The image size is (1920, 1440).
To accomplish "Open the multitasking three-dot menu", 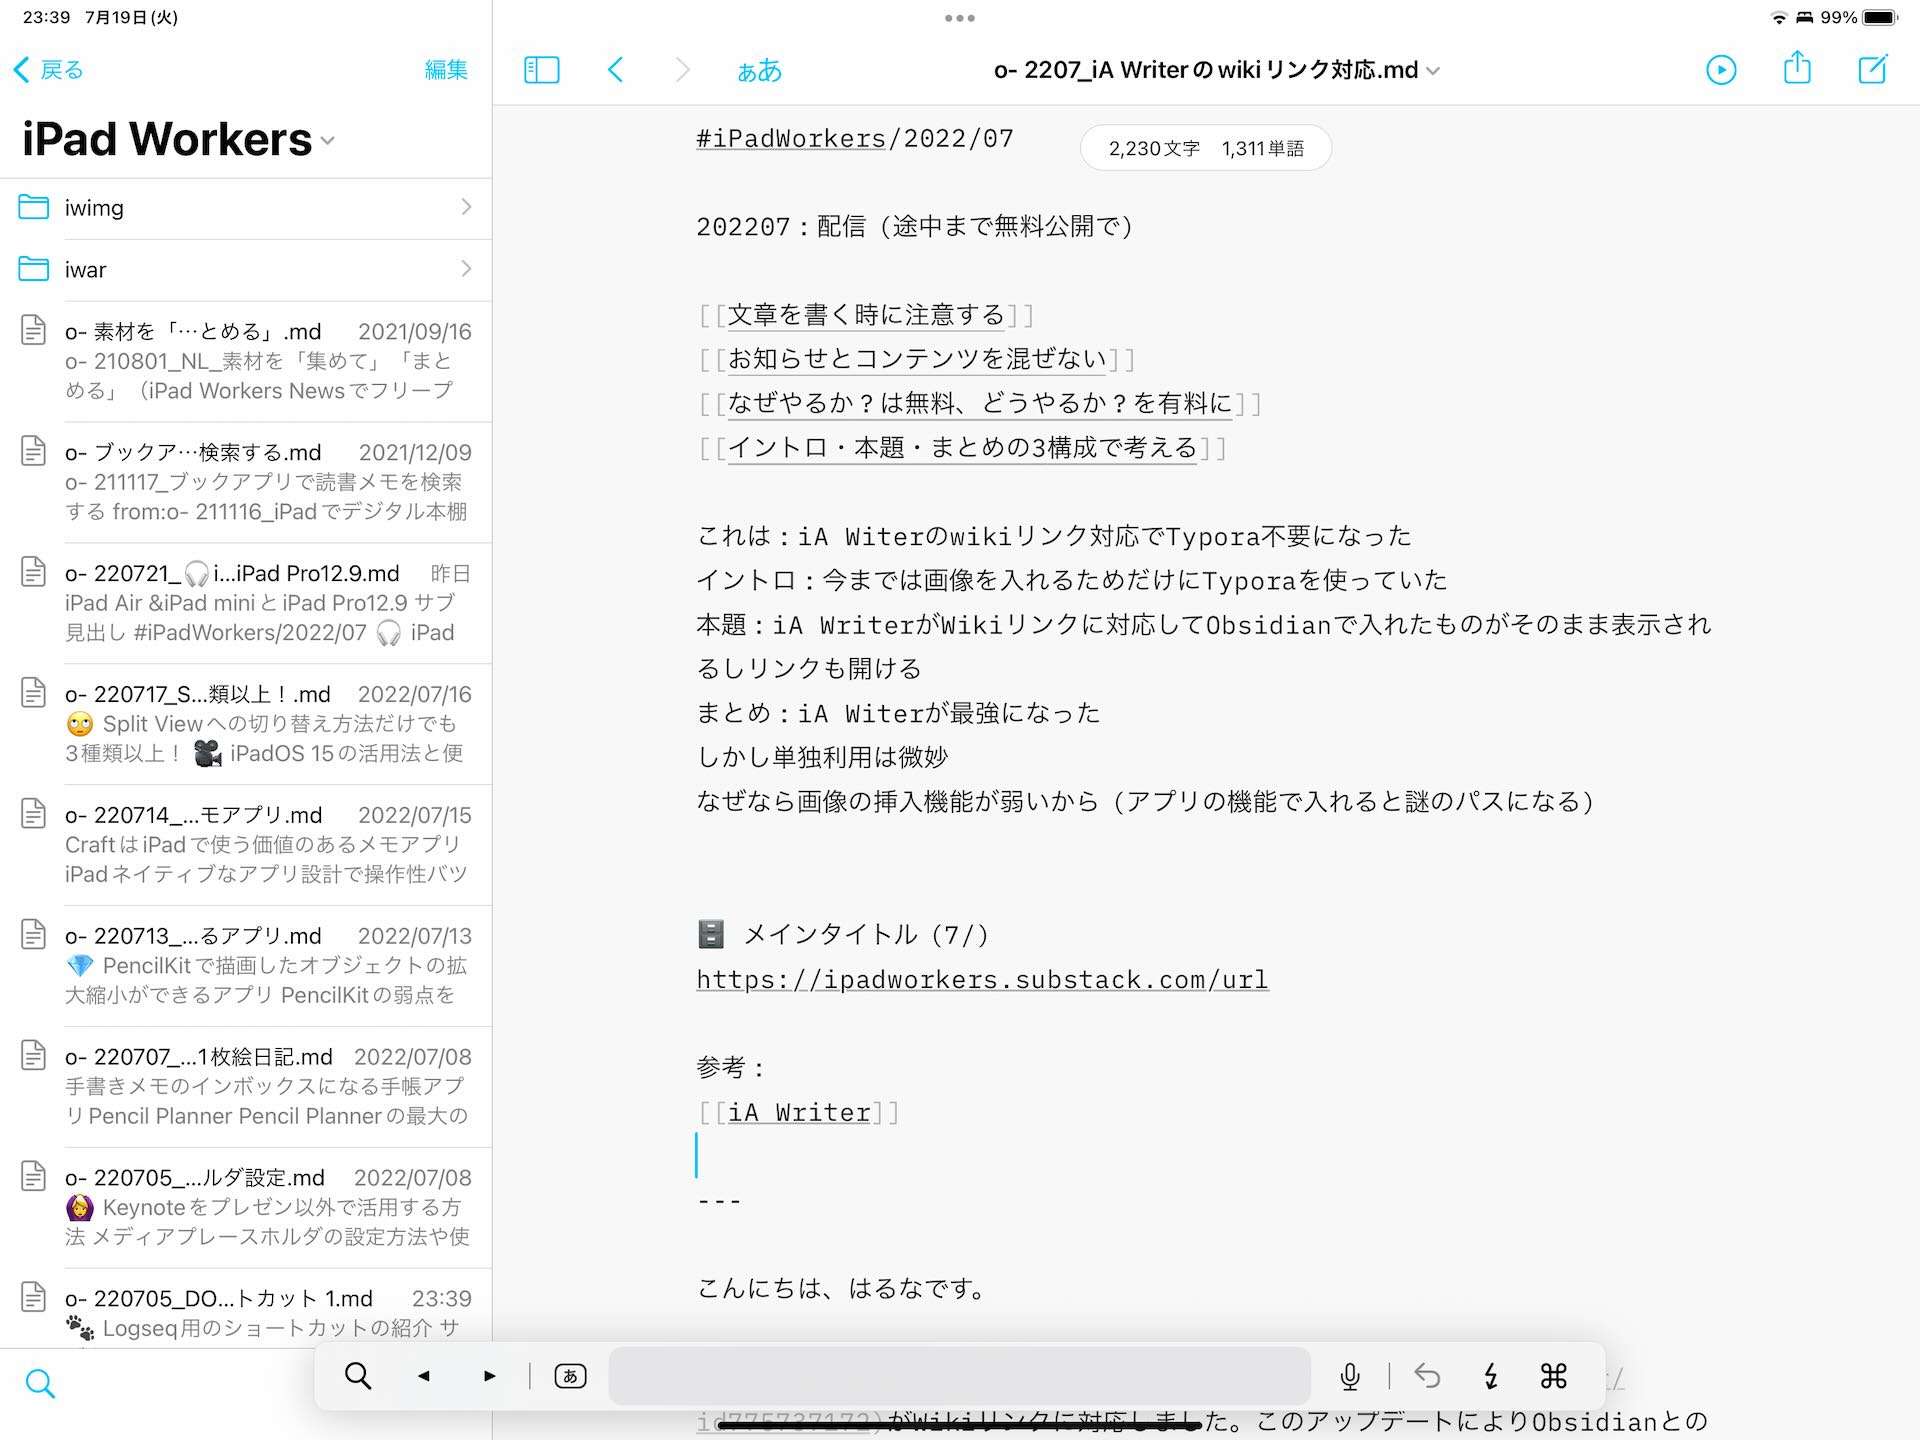I will pyautogui.click(x=959, y=18).
